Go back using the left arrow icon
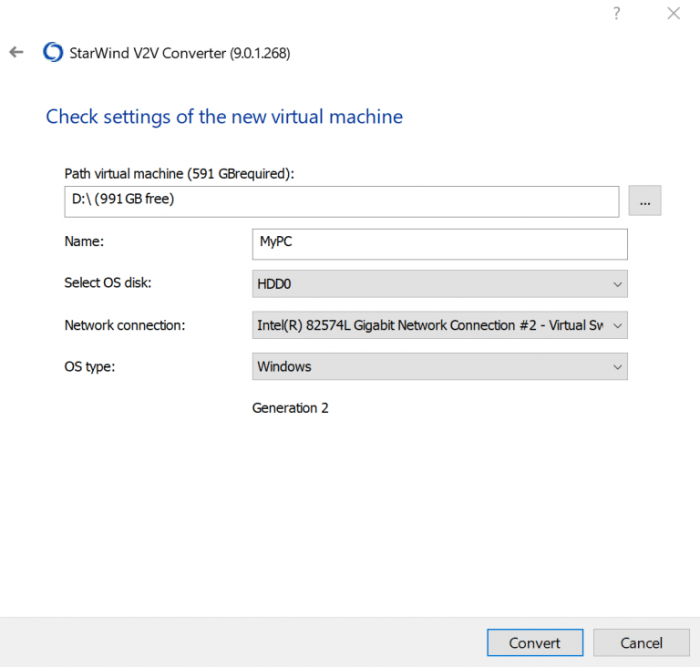 coord(17,52)
